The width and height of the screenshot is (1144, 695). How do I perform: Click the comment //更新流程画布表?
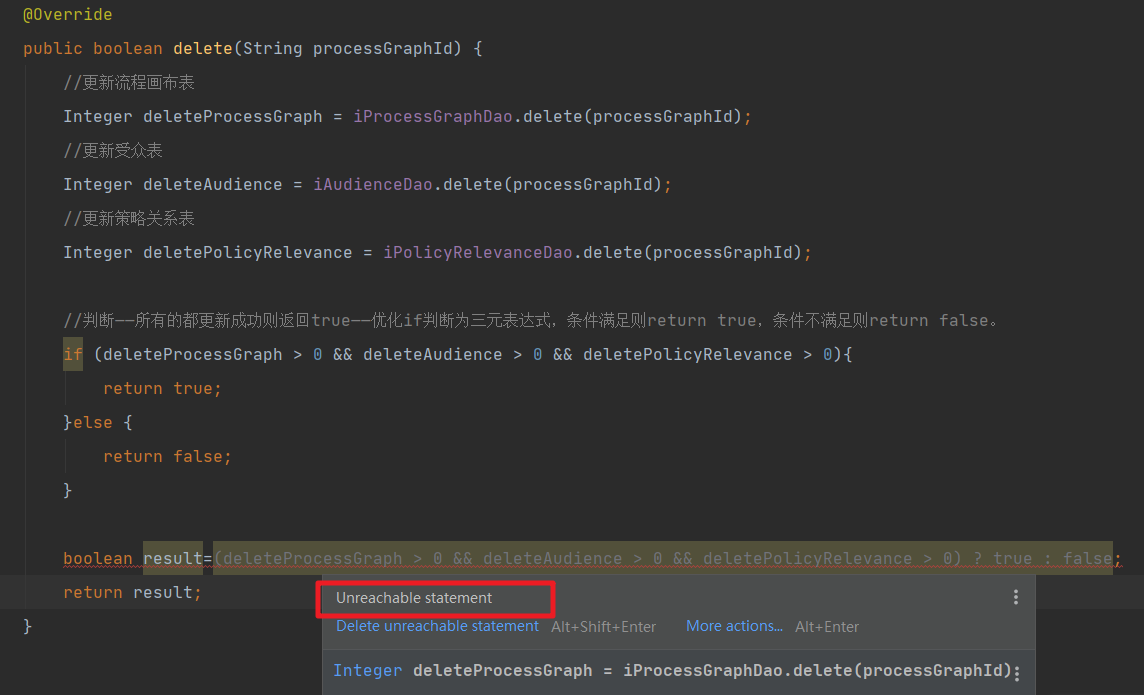click(129, 82)
